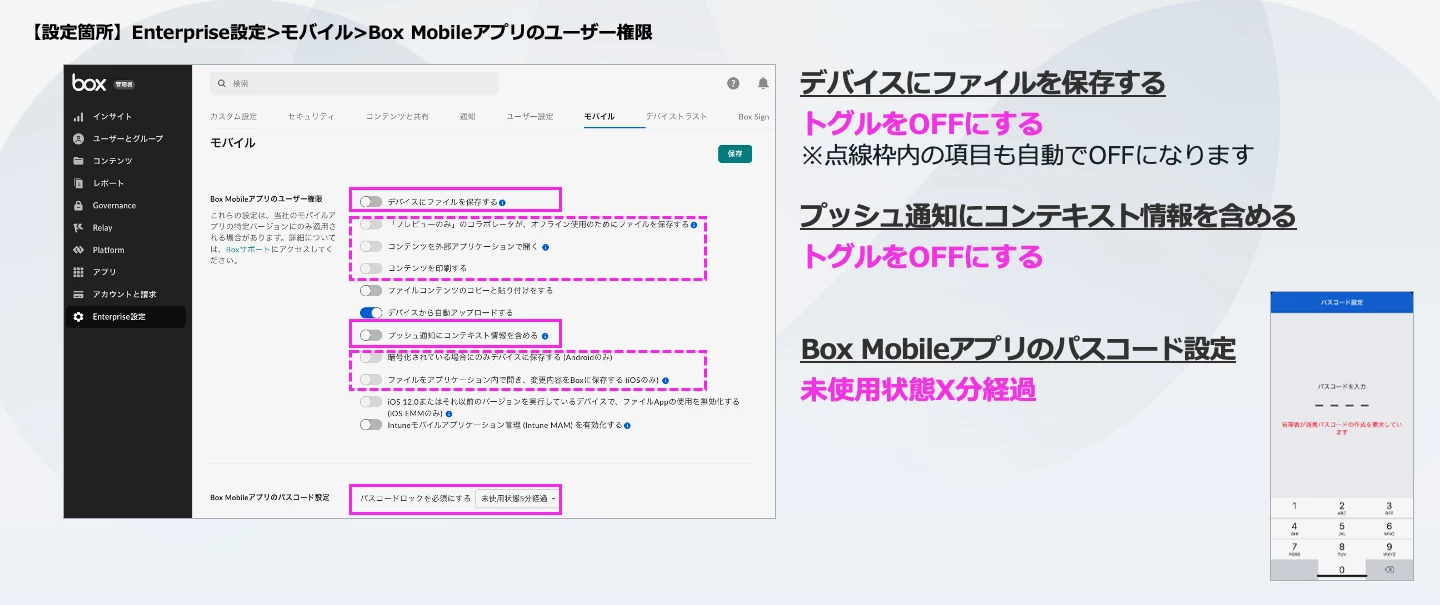Screen dimensions: 1440x605
Task: Toggle プッシュ通知にコンテキスト情報を含める switch
Action: pyautogui.click(x=371, y=335)
